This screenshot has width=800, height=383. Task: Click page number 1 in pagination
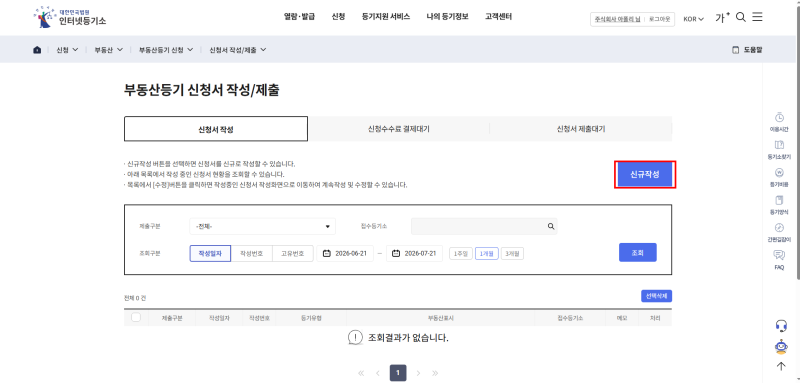398,373
